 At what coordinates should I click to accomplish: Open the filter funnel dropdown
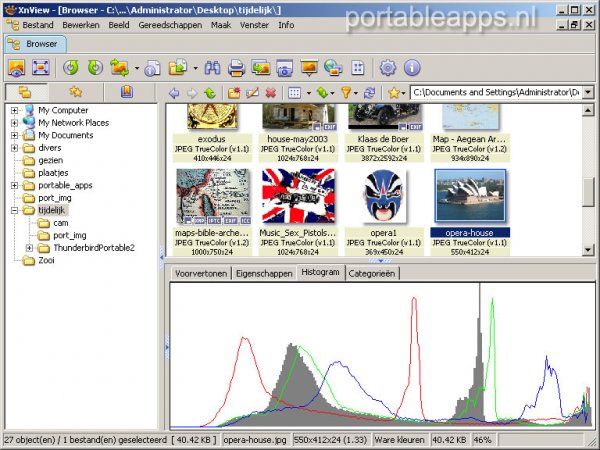click(349, 93)
